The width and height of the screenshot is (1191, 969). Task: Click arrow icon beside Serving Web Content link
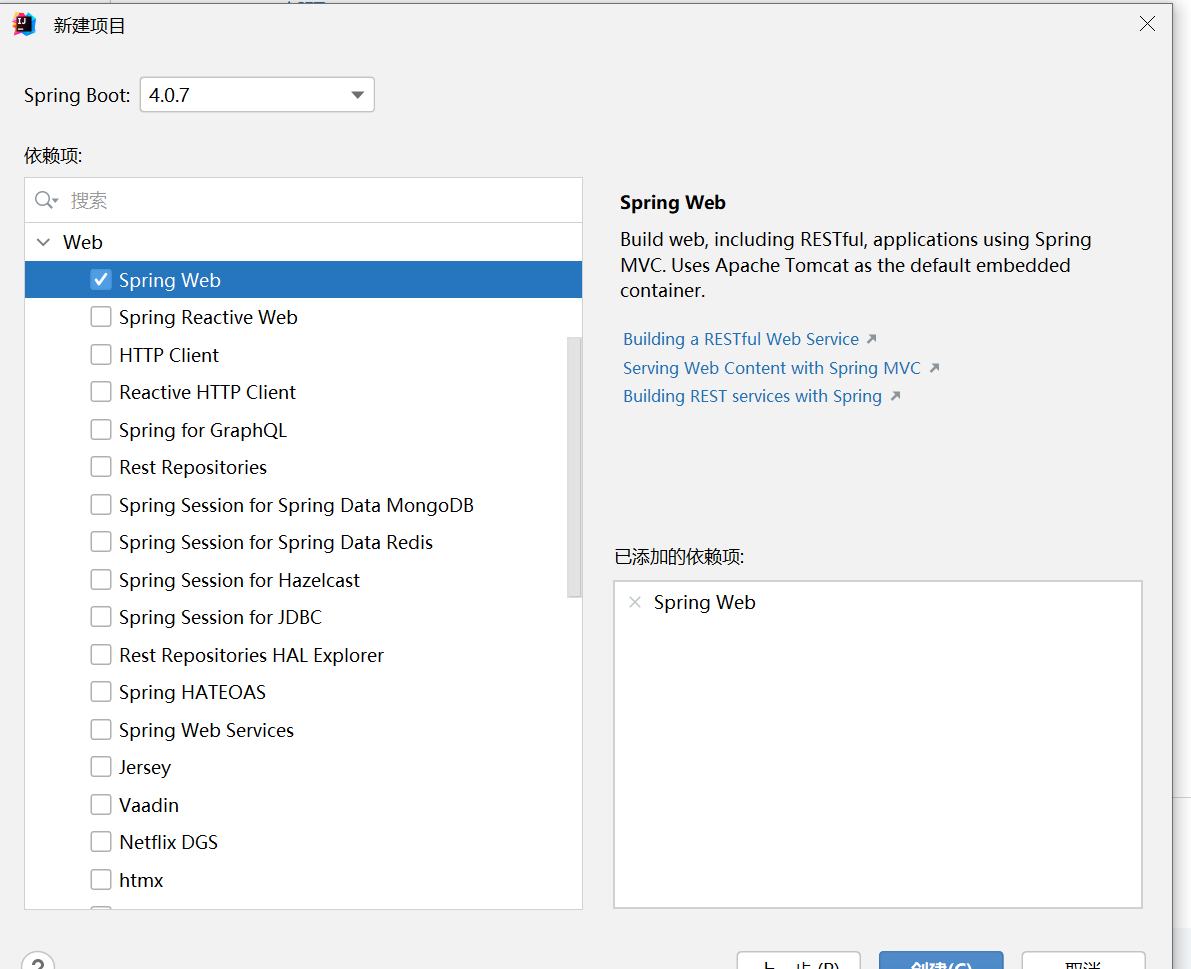click(934, 368)
